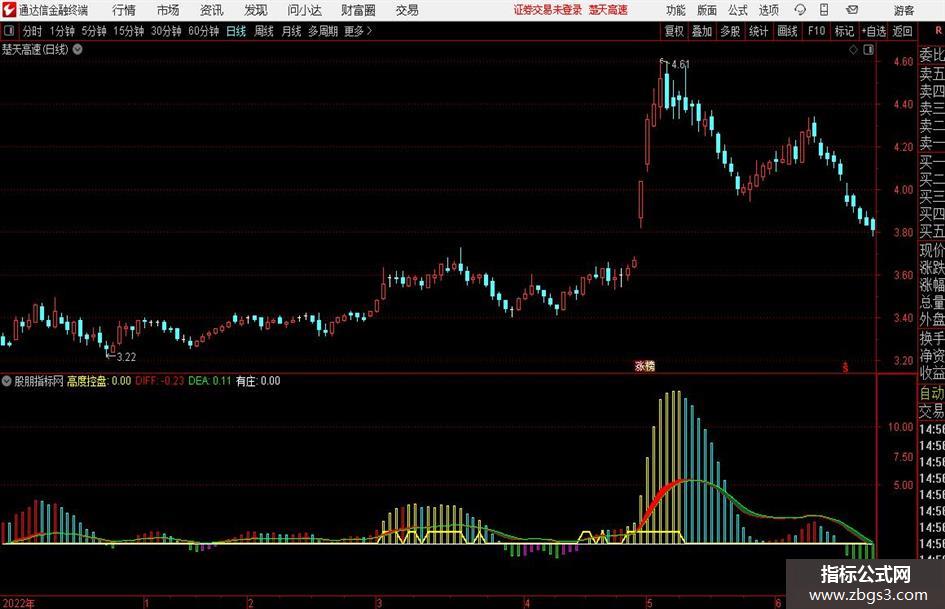The height and width of the screenshot is (609, 945).
Task: Expand dropdown next to 楚天高速(日线) title
Action: (78, 49)
